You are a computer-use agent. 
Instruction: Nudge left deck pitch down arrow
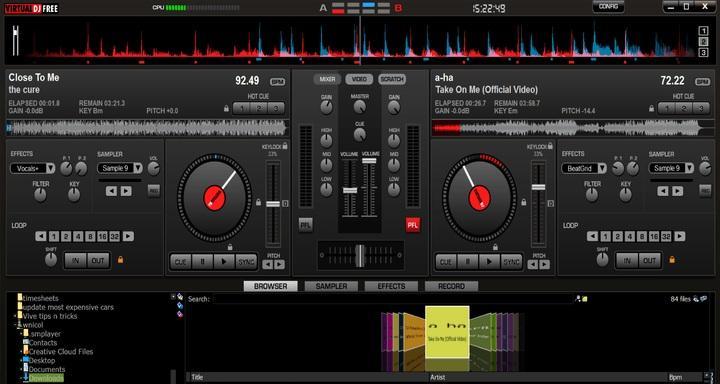(267, 265)
